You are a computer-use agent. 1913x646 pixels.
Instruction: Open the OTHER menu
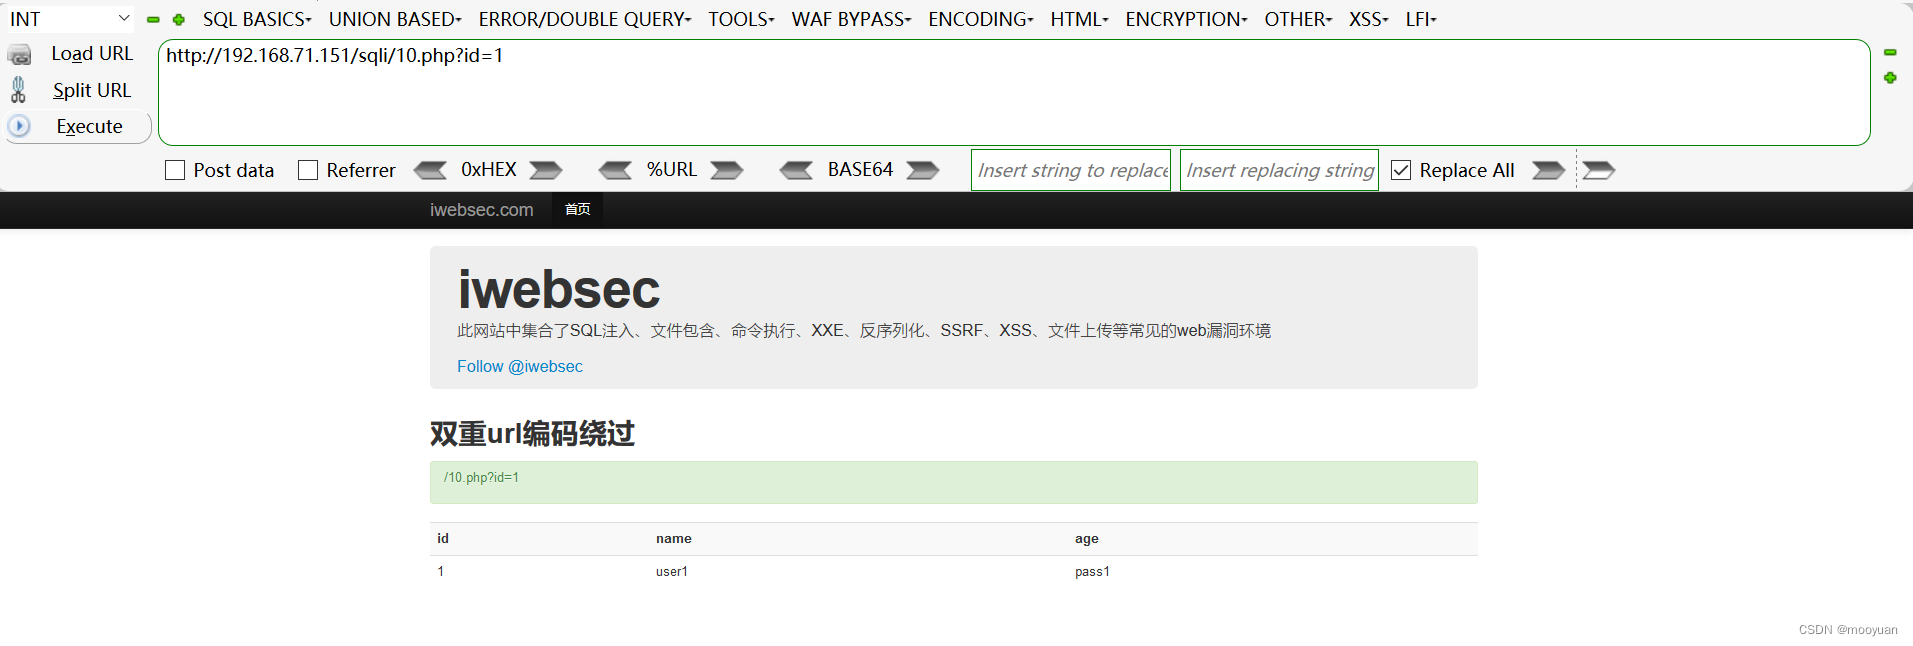pyautogui.click(x=1298, y=19)
